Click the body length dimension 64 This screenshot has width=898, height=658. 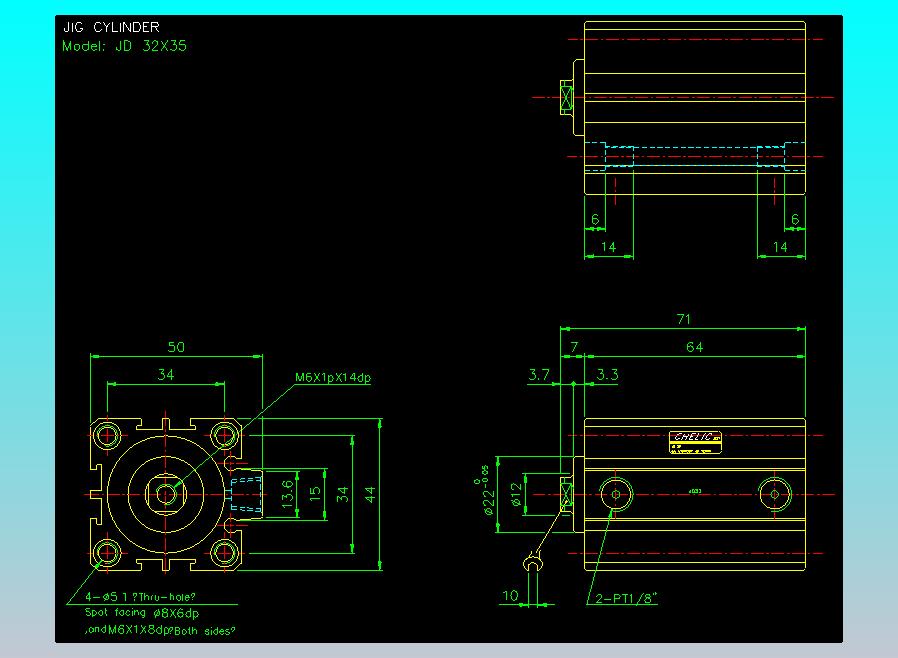[695, 347]
